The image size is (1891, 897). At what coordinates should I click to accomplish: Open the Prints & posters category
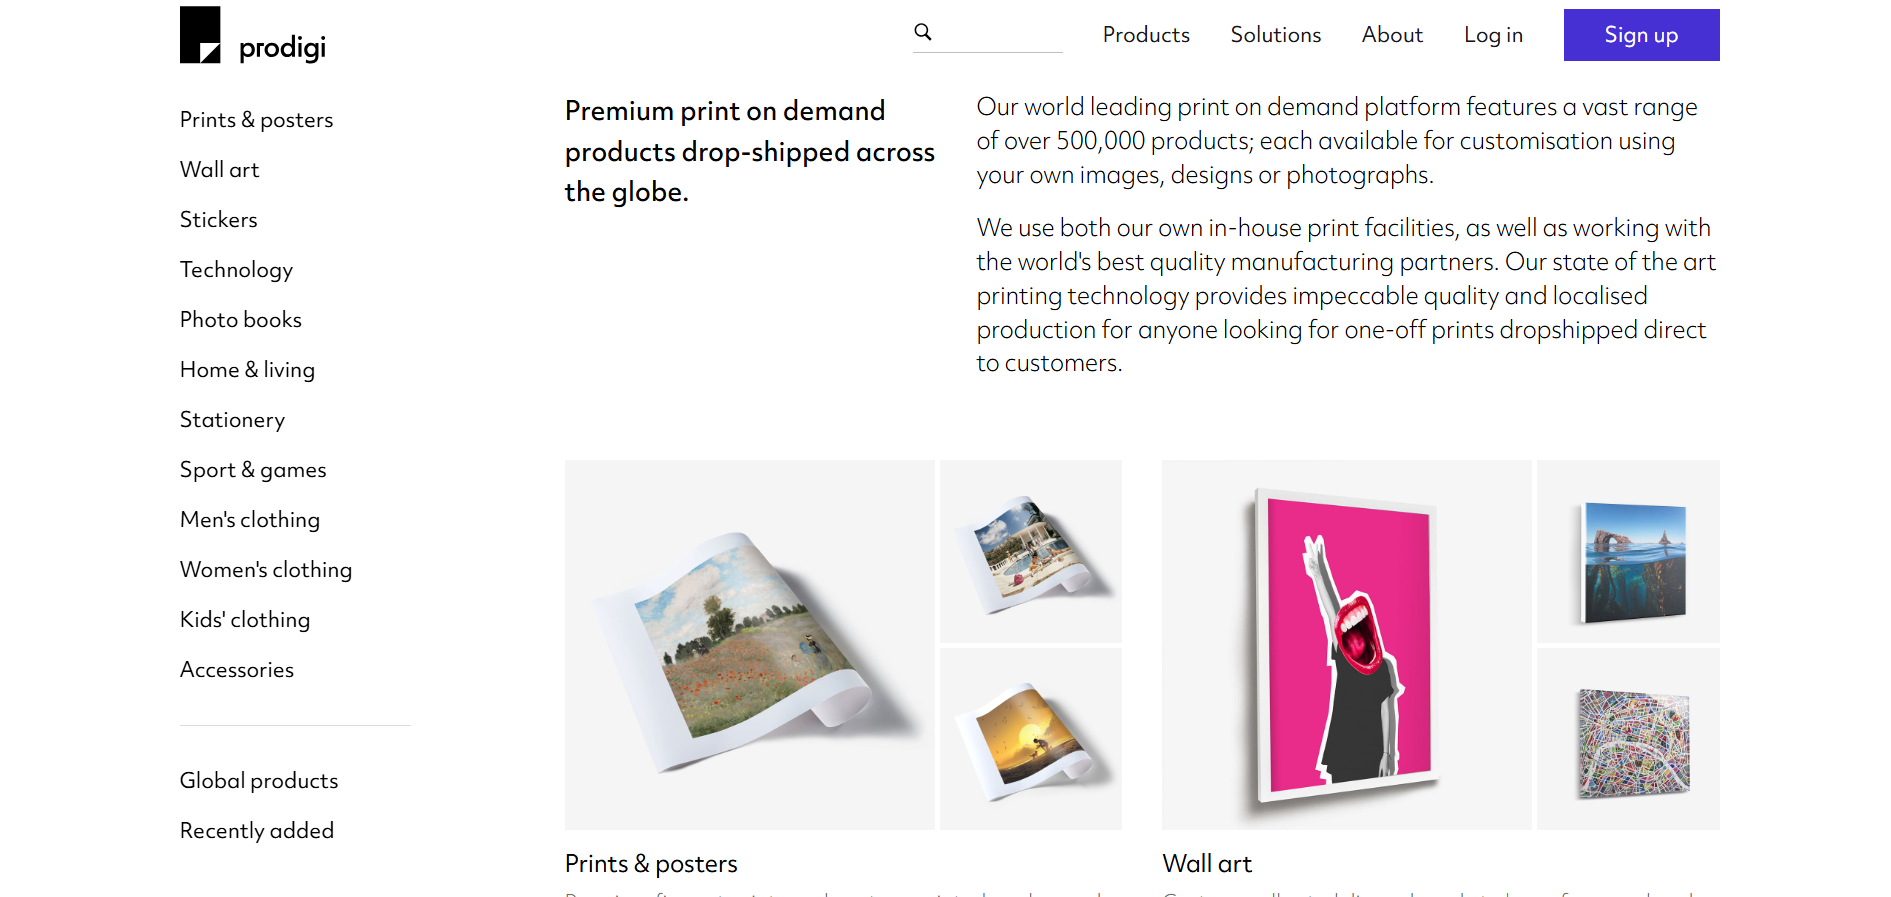tap(256, 119)
